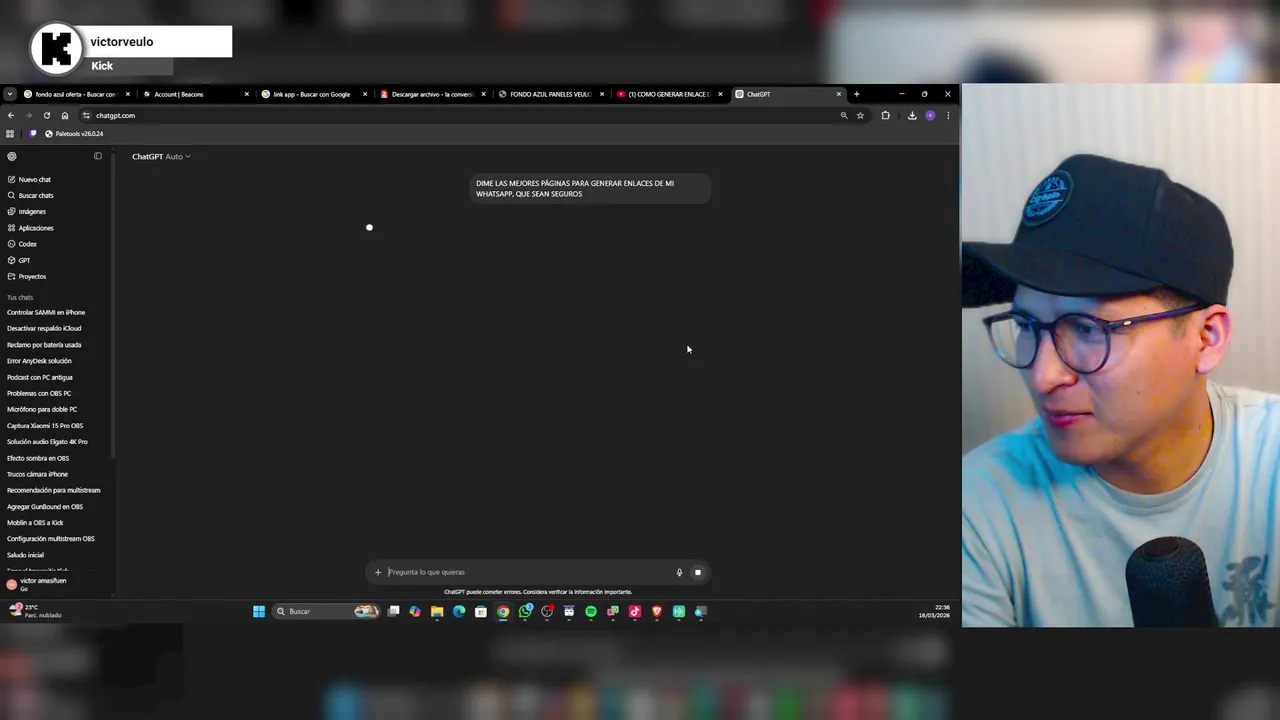The width and height of the screenshot is (1280, 720).
Task: Open the browser extensions puzzle icon
Action: (x=885, y=115)
